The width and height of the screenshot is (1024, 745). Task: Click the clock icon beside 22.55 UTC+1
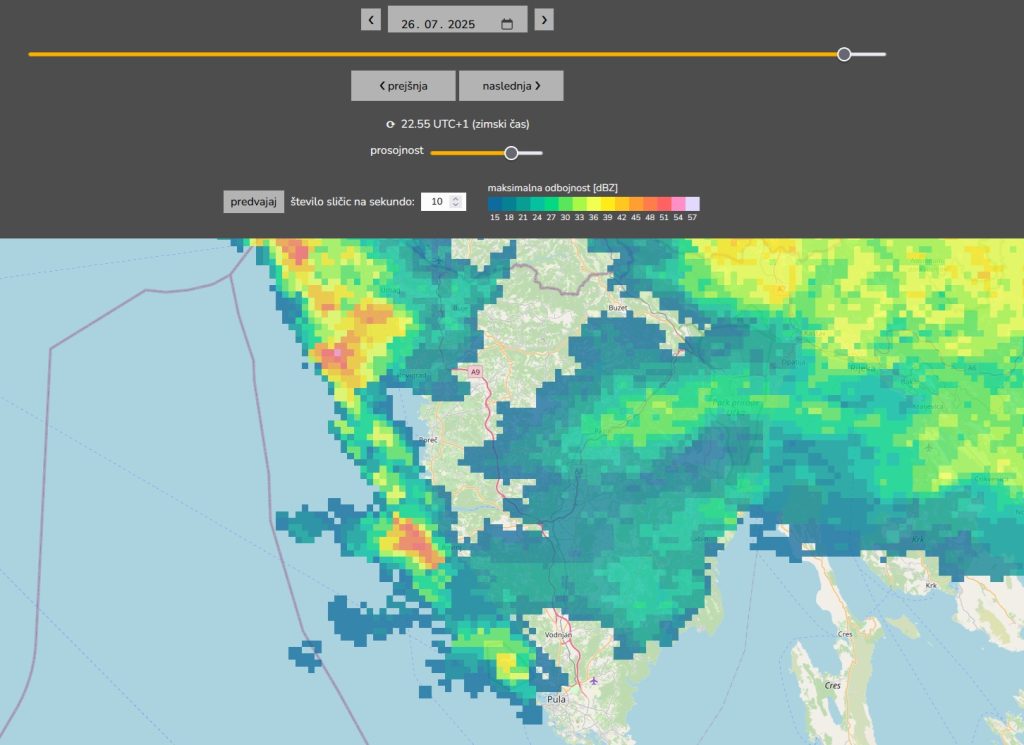point(391,124)
